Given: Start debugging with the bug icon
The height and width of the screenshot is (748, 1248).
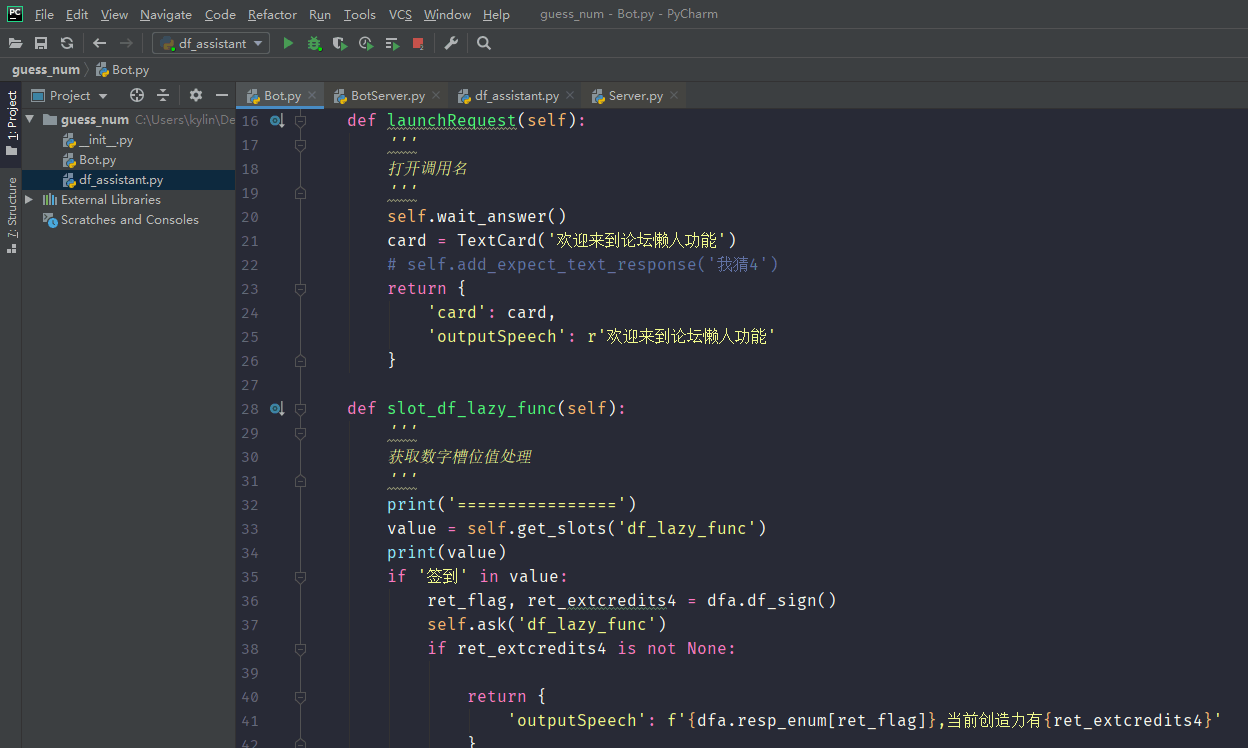Looking at the screenshot, I should point(314,43).
